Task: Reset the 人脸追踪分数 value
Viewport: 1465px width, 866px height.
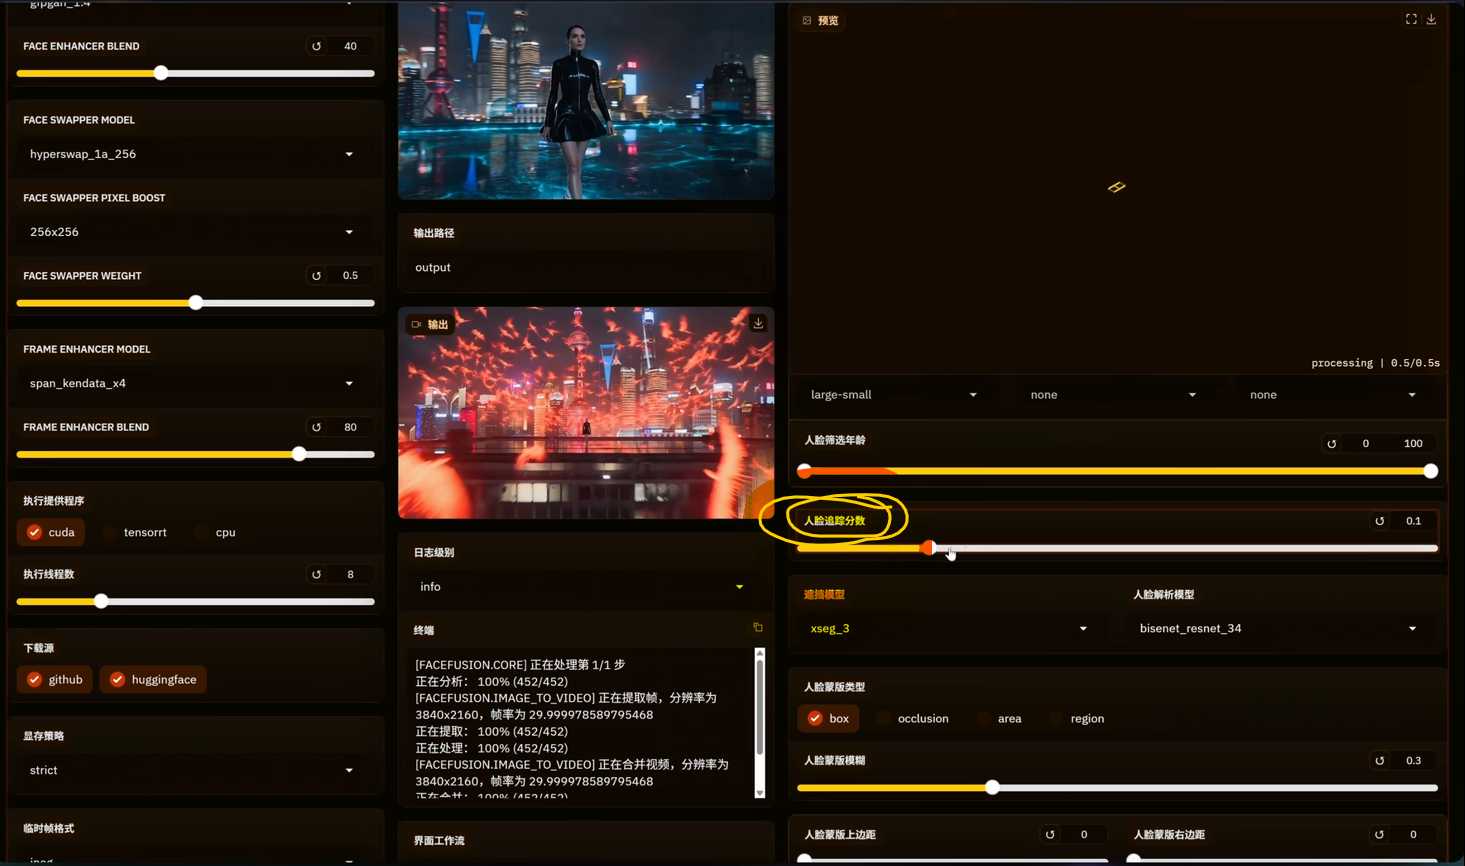Action: tap(1380, 521)
